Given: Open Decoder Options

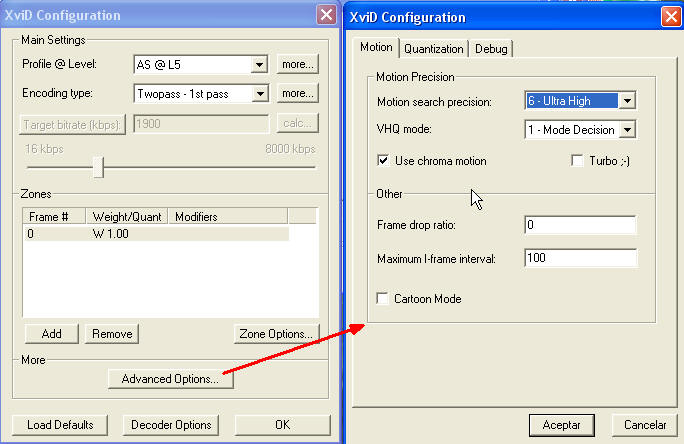Looking at the screenshot, I should [171, 425].
